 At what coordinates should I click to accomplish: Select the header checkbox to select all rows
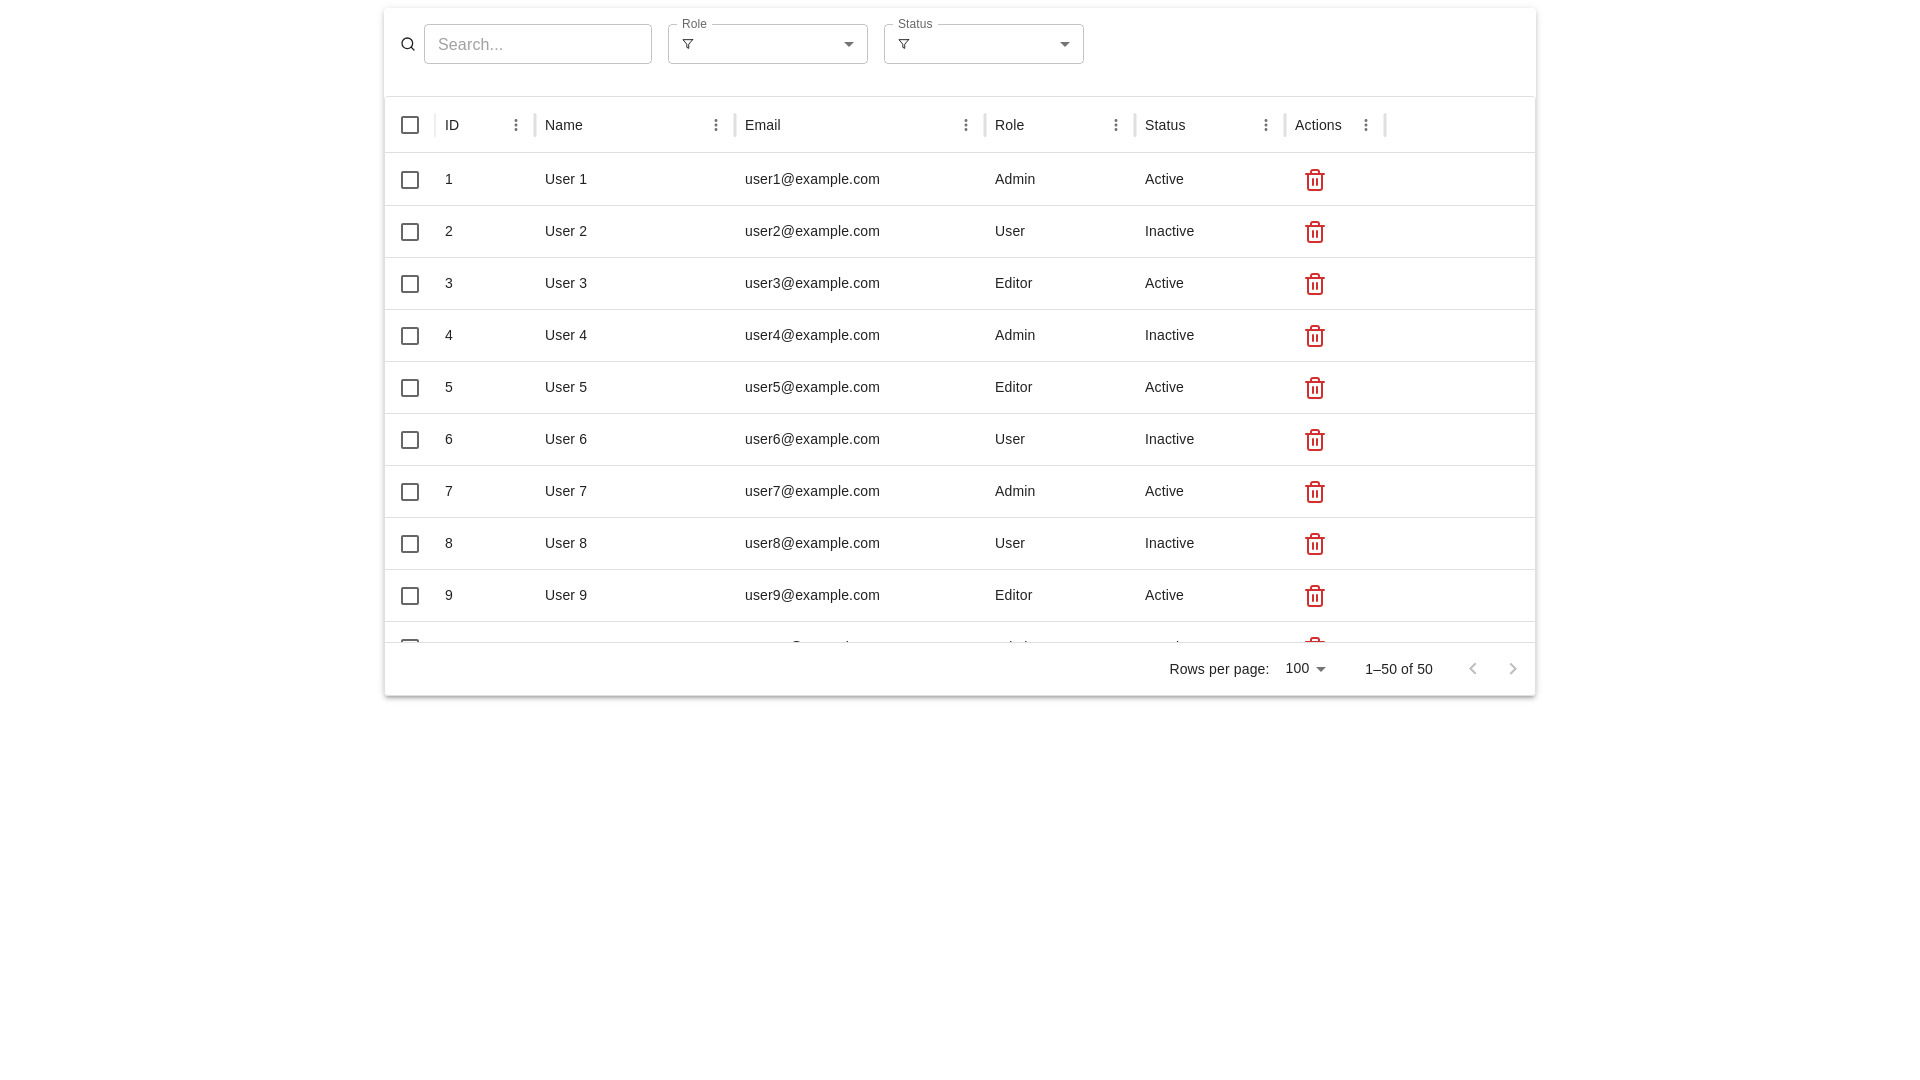[410, 125]
